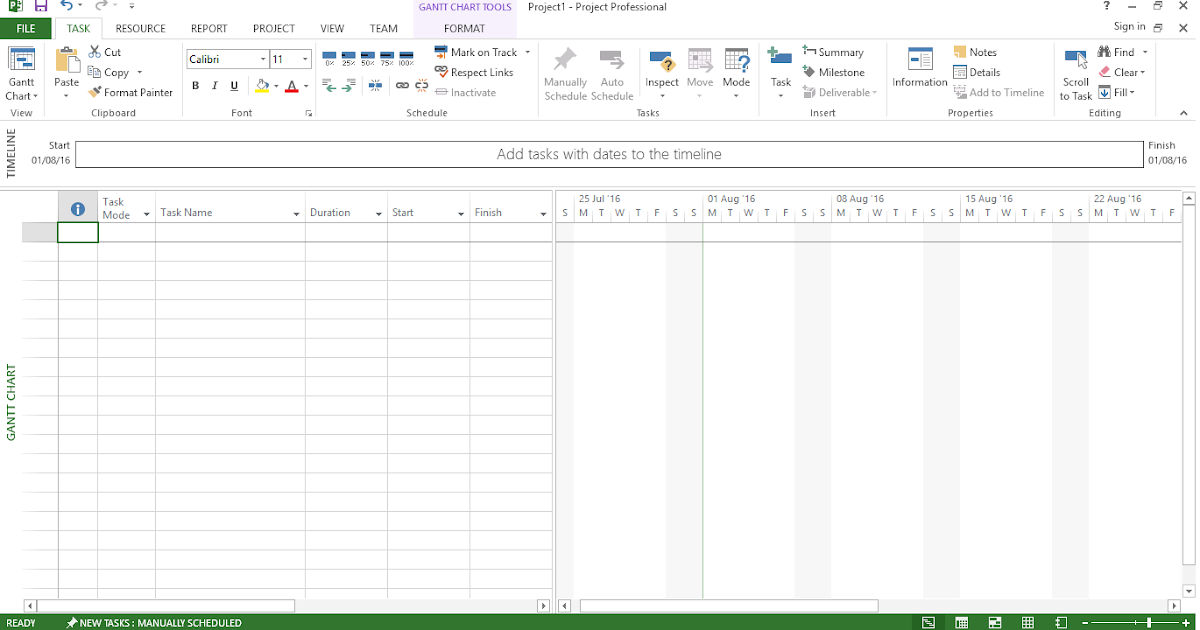This screenshot has width=1200, height=630.
Task: Open the Task Inspector with Inspect
Action: pos(661,68)
